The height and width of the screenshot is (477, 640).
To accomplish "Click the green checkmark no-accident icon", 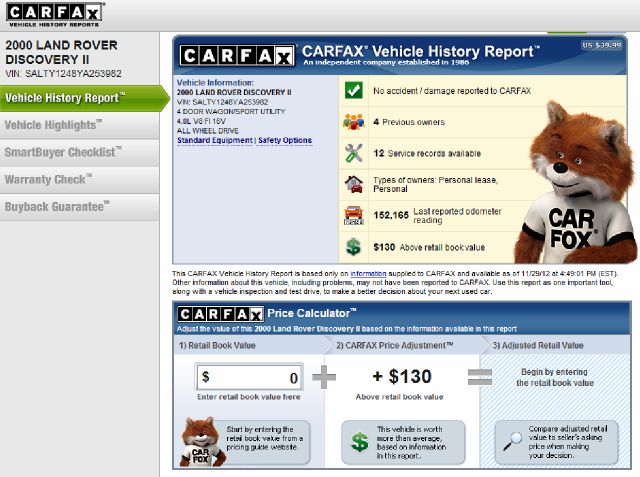I will 353,90.
